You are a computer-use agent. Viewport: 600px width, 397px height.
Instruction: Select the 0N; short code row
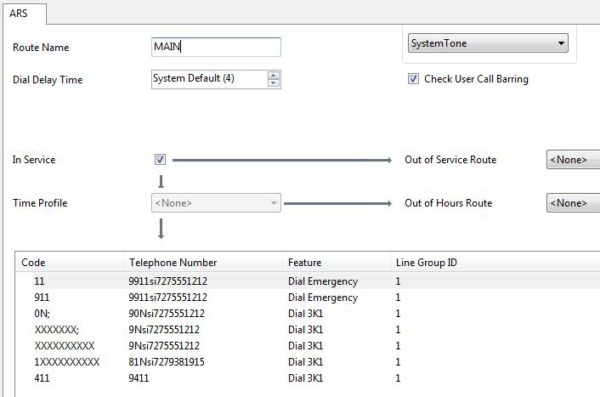pos(308,313)
